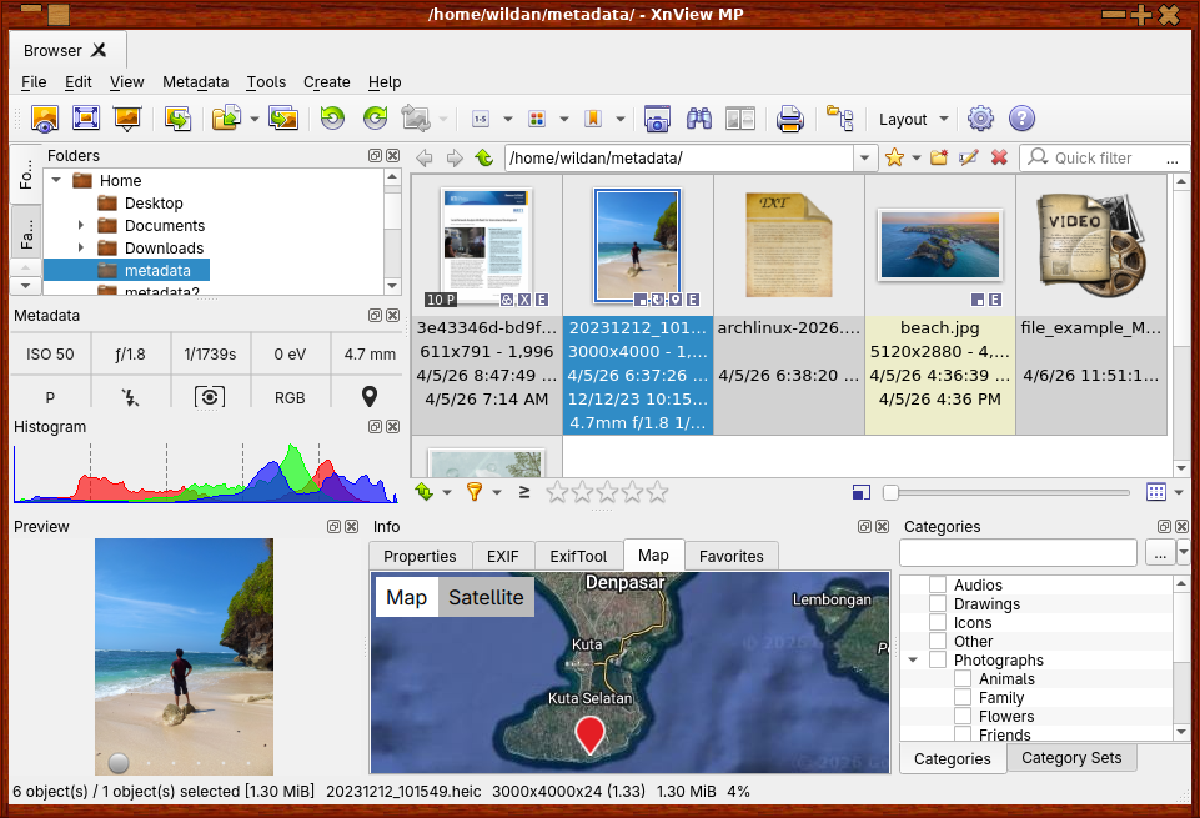
Task: Enable the Drawings category checkbox
Action: [938, 604]
